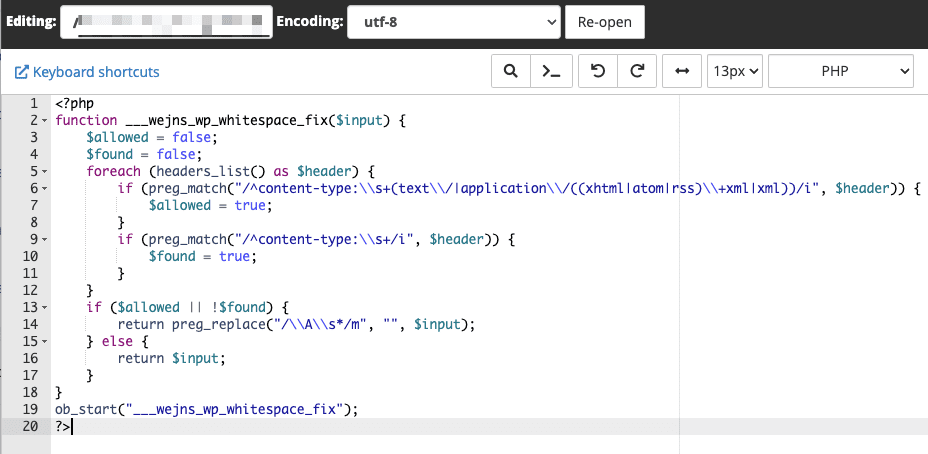Open the PHP language mode dropdown

point(840,72)
